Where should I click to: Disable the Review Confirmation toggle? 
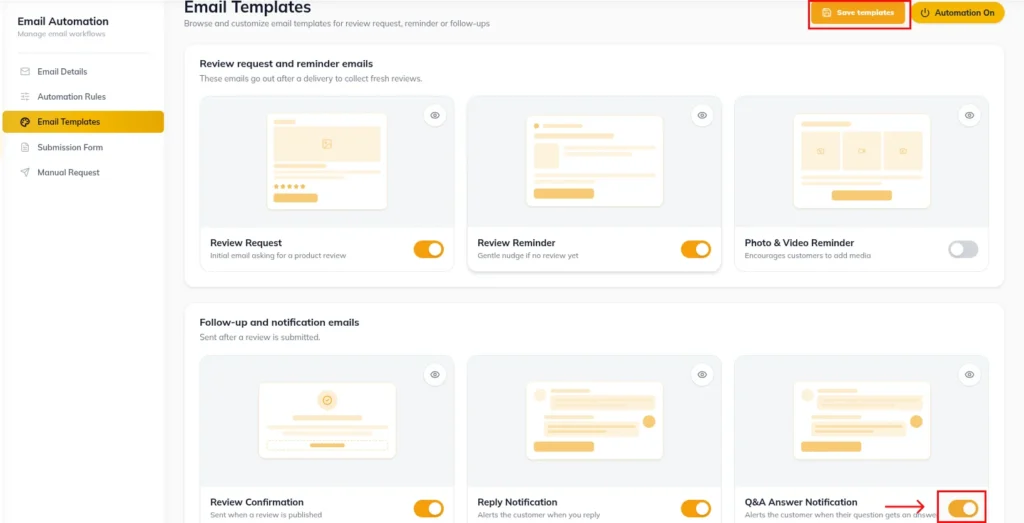pos(428,508)
